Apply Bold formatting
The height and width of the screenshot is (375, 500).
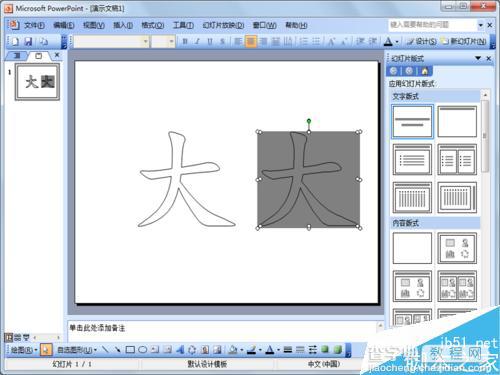pyautogui.click(x=185, y=42)
